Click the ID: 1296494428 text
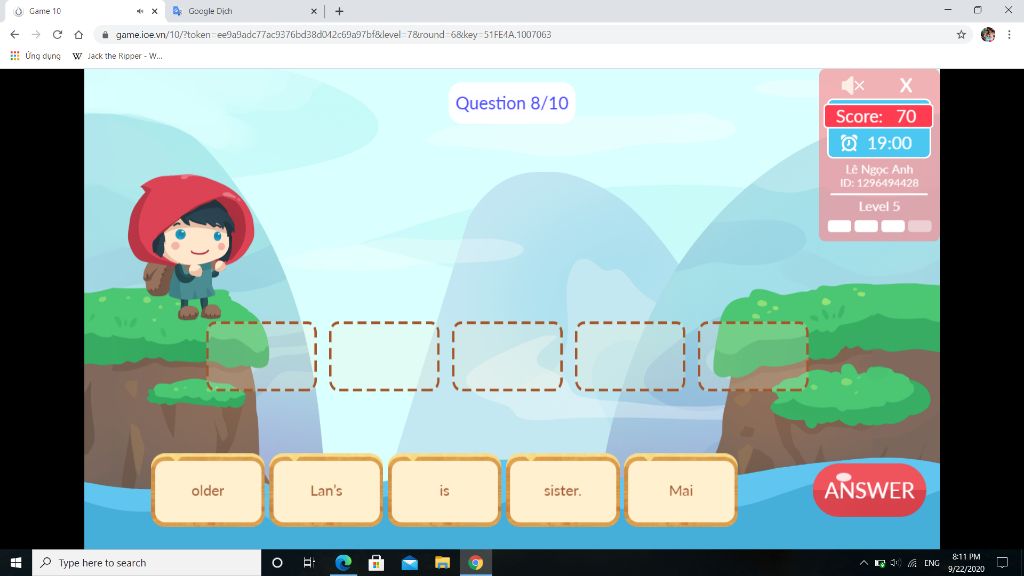This screenshot has height=576, width=1024. pyautogui.click(x=879, y=183)
